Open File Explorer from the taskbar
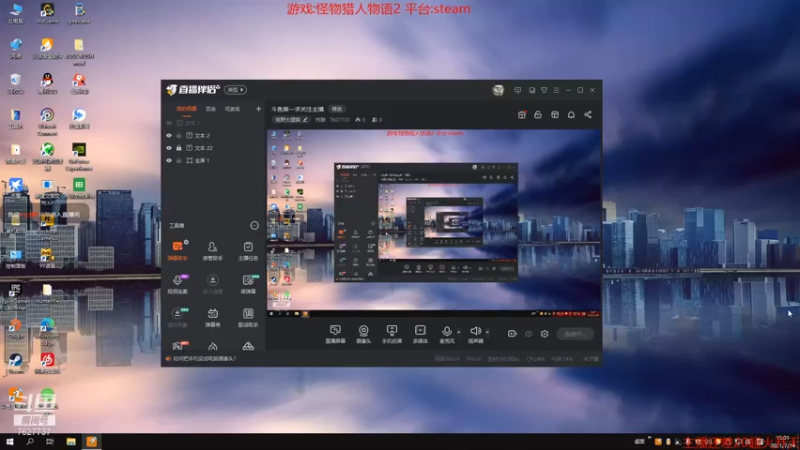The image size is (800, 450). click(71, 441)
